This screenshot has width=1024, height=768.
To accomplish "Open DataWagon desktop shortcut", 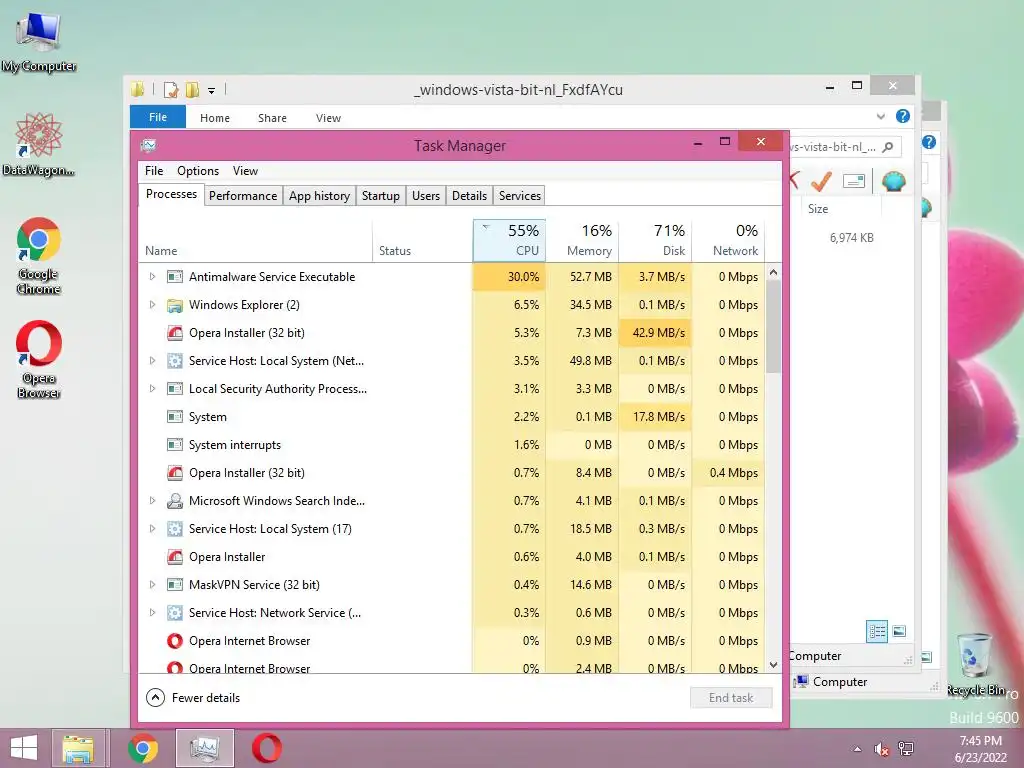I will click(39, 144).
